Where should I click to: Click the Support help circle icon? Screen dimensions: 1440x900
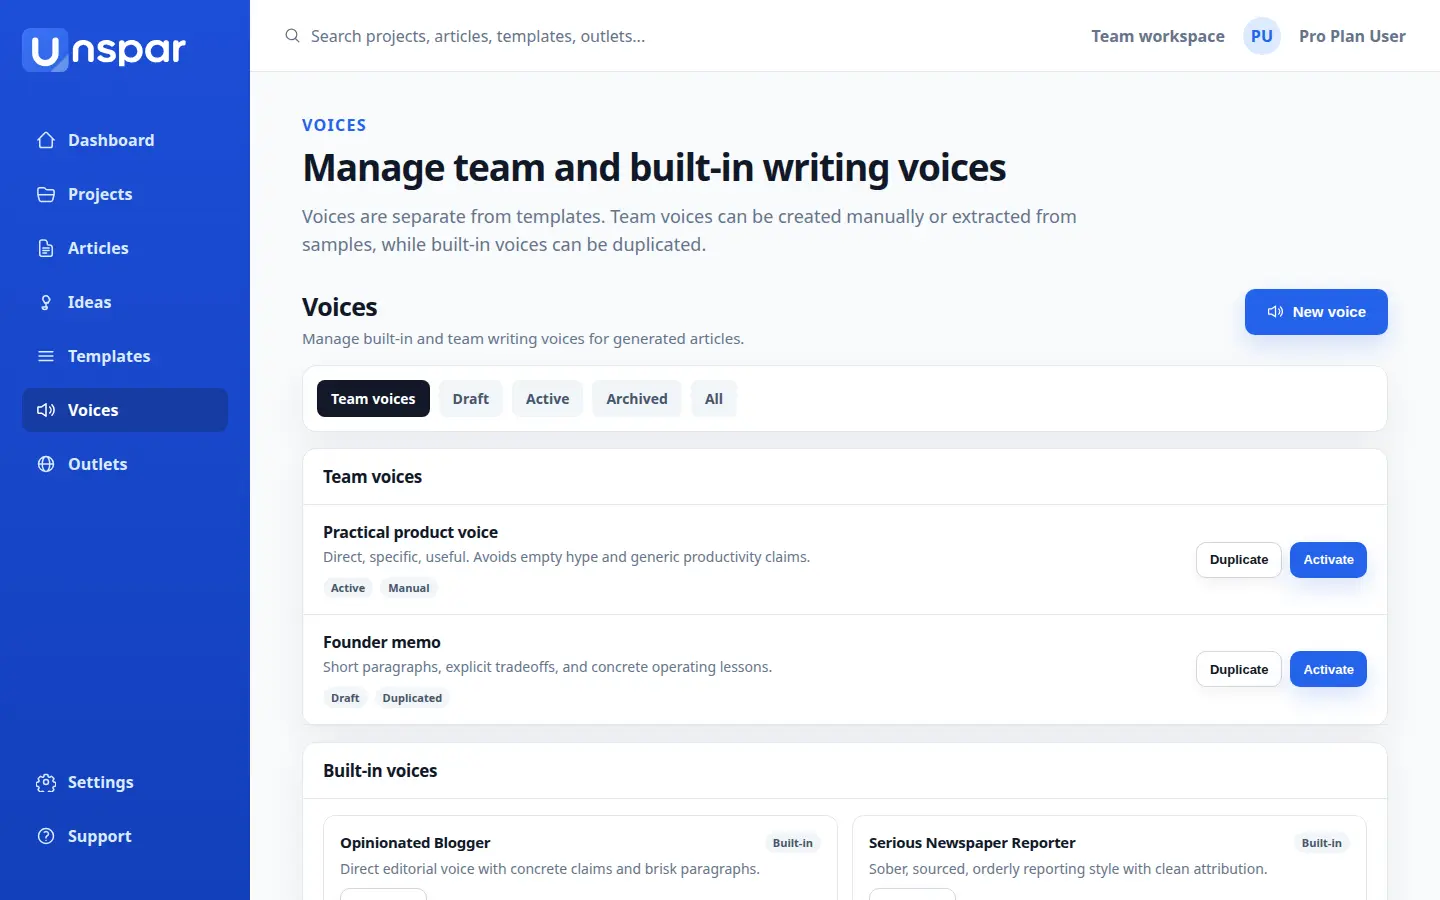[x=46, y=836]
